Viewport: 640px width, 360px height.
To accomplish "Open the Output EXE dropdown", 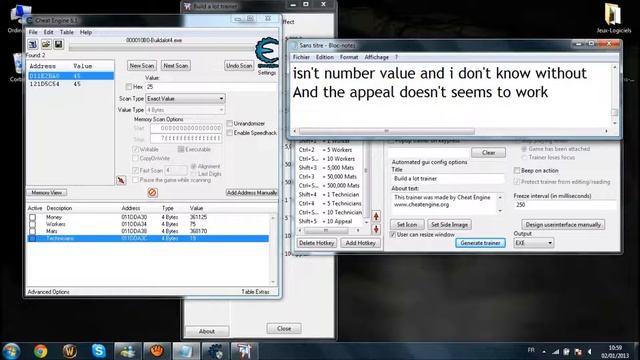I will pos(533,243).
